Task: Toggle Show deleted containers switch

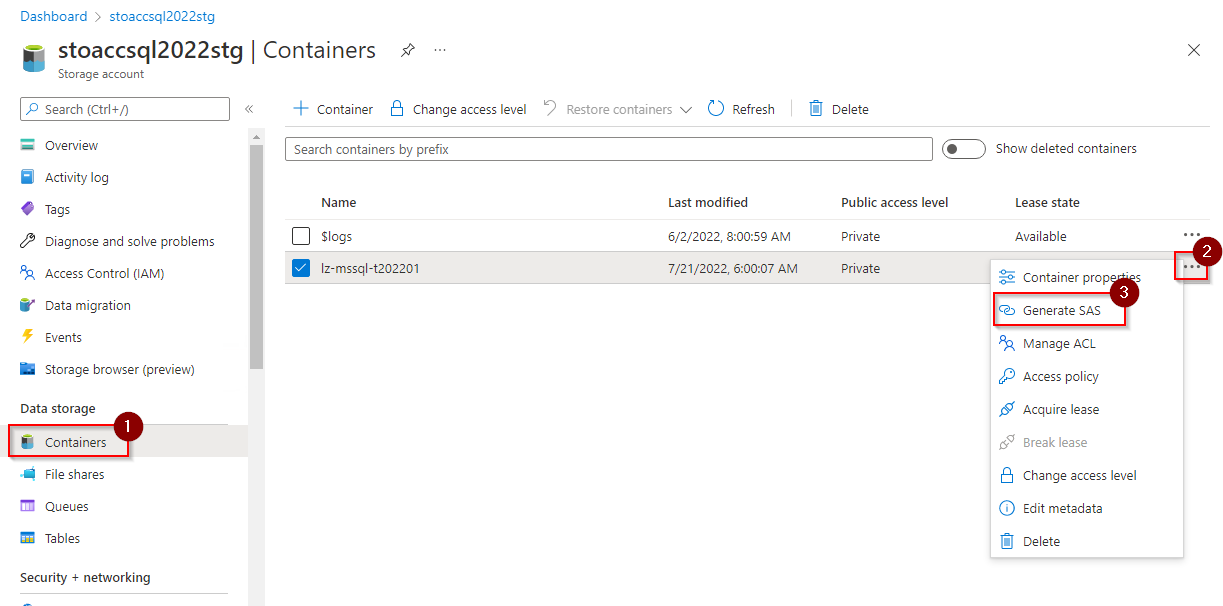Action: (x=964, y=149)
